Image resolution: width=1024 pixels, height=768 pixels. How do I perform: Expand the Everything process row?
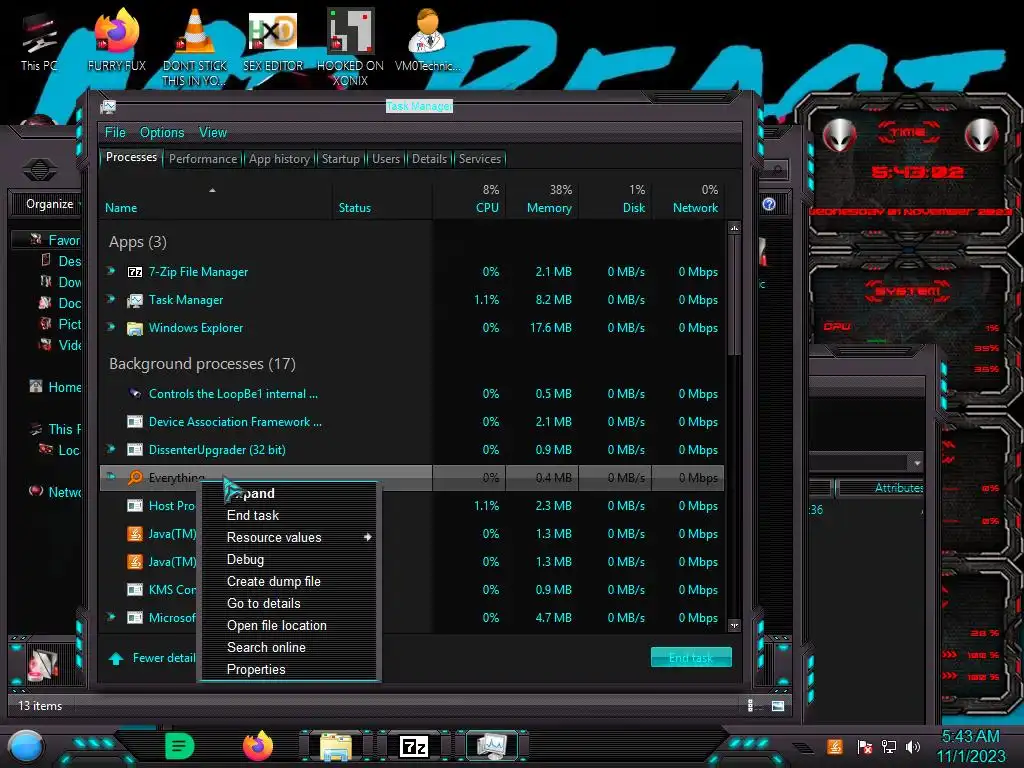tap(111, 477)
